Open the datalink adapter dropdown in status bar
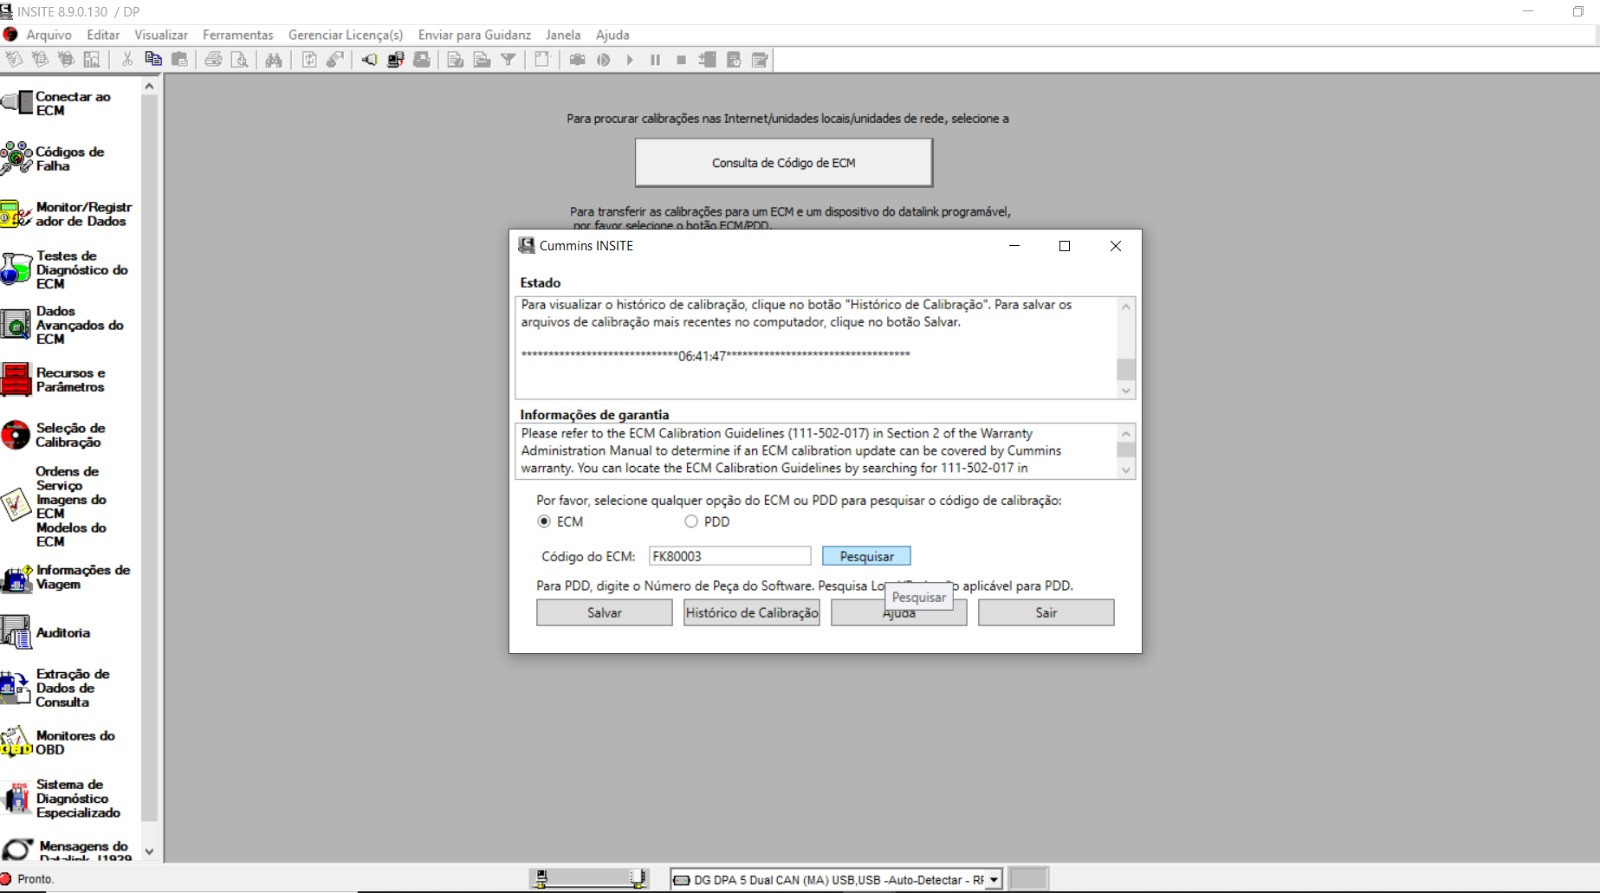This screenshot has height=893, width=1600. [994, 880]
